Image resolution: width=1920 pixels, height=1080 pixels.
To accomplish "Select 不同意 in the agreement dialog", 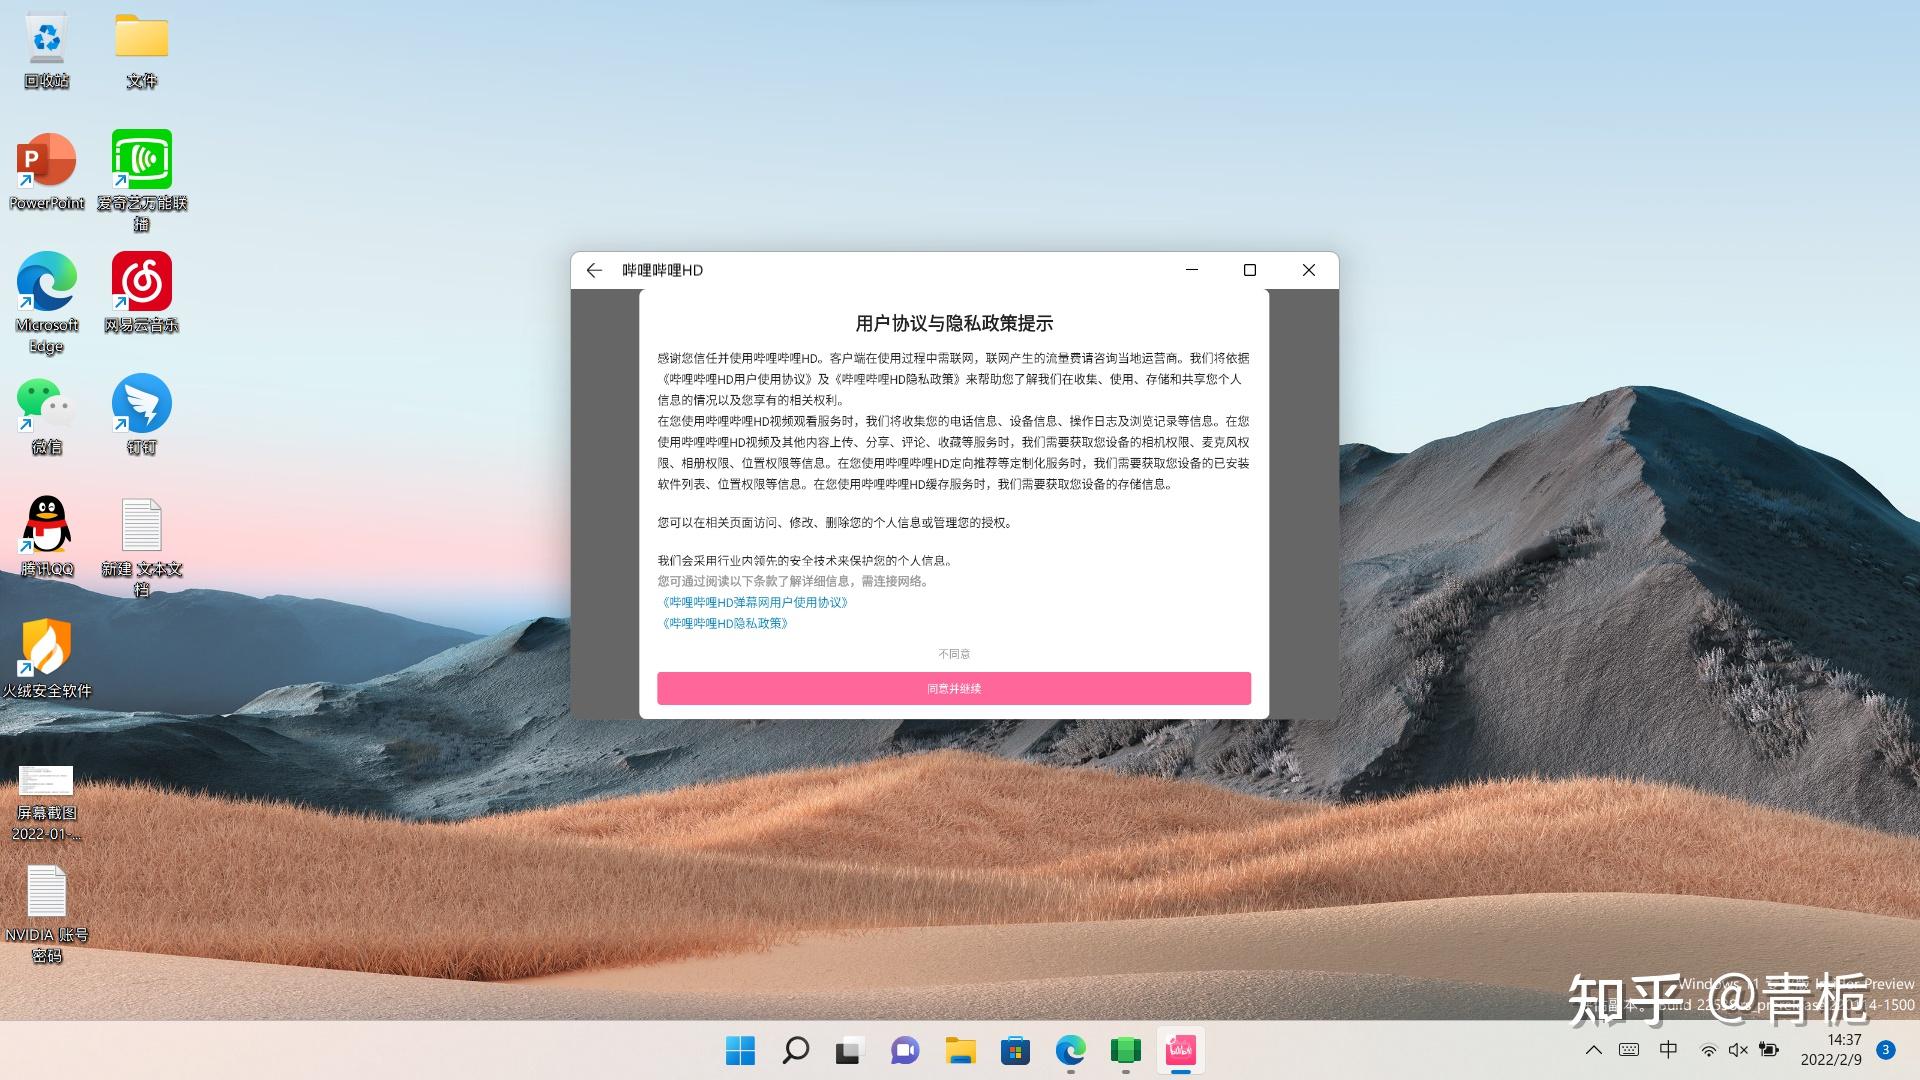I will pyautogui.click(x=952, y=653).
